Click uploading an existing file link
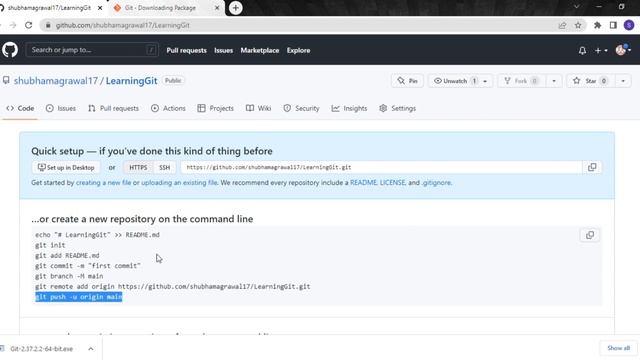Viewport: 640px width, 360px height. click(x=179, y=183)
